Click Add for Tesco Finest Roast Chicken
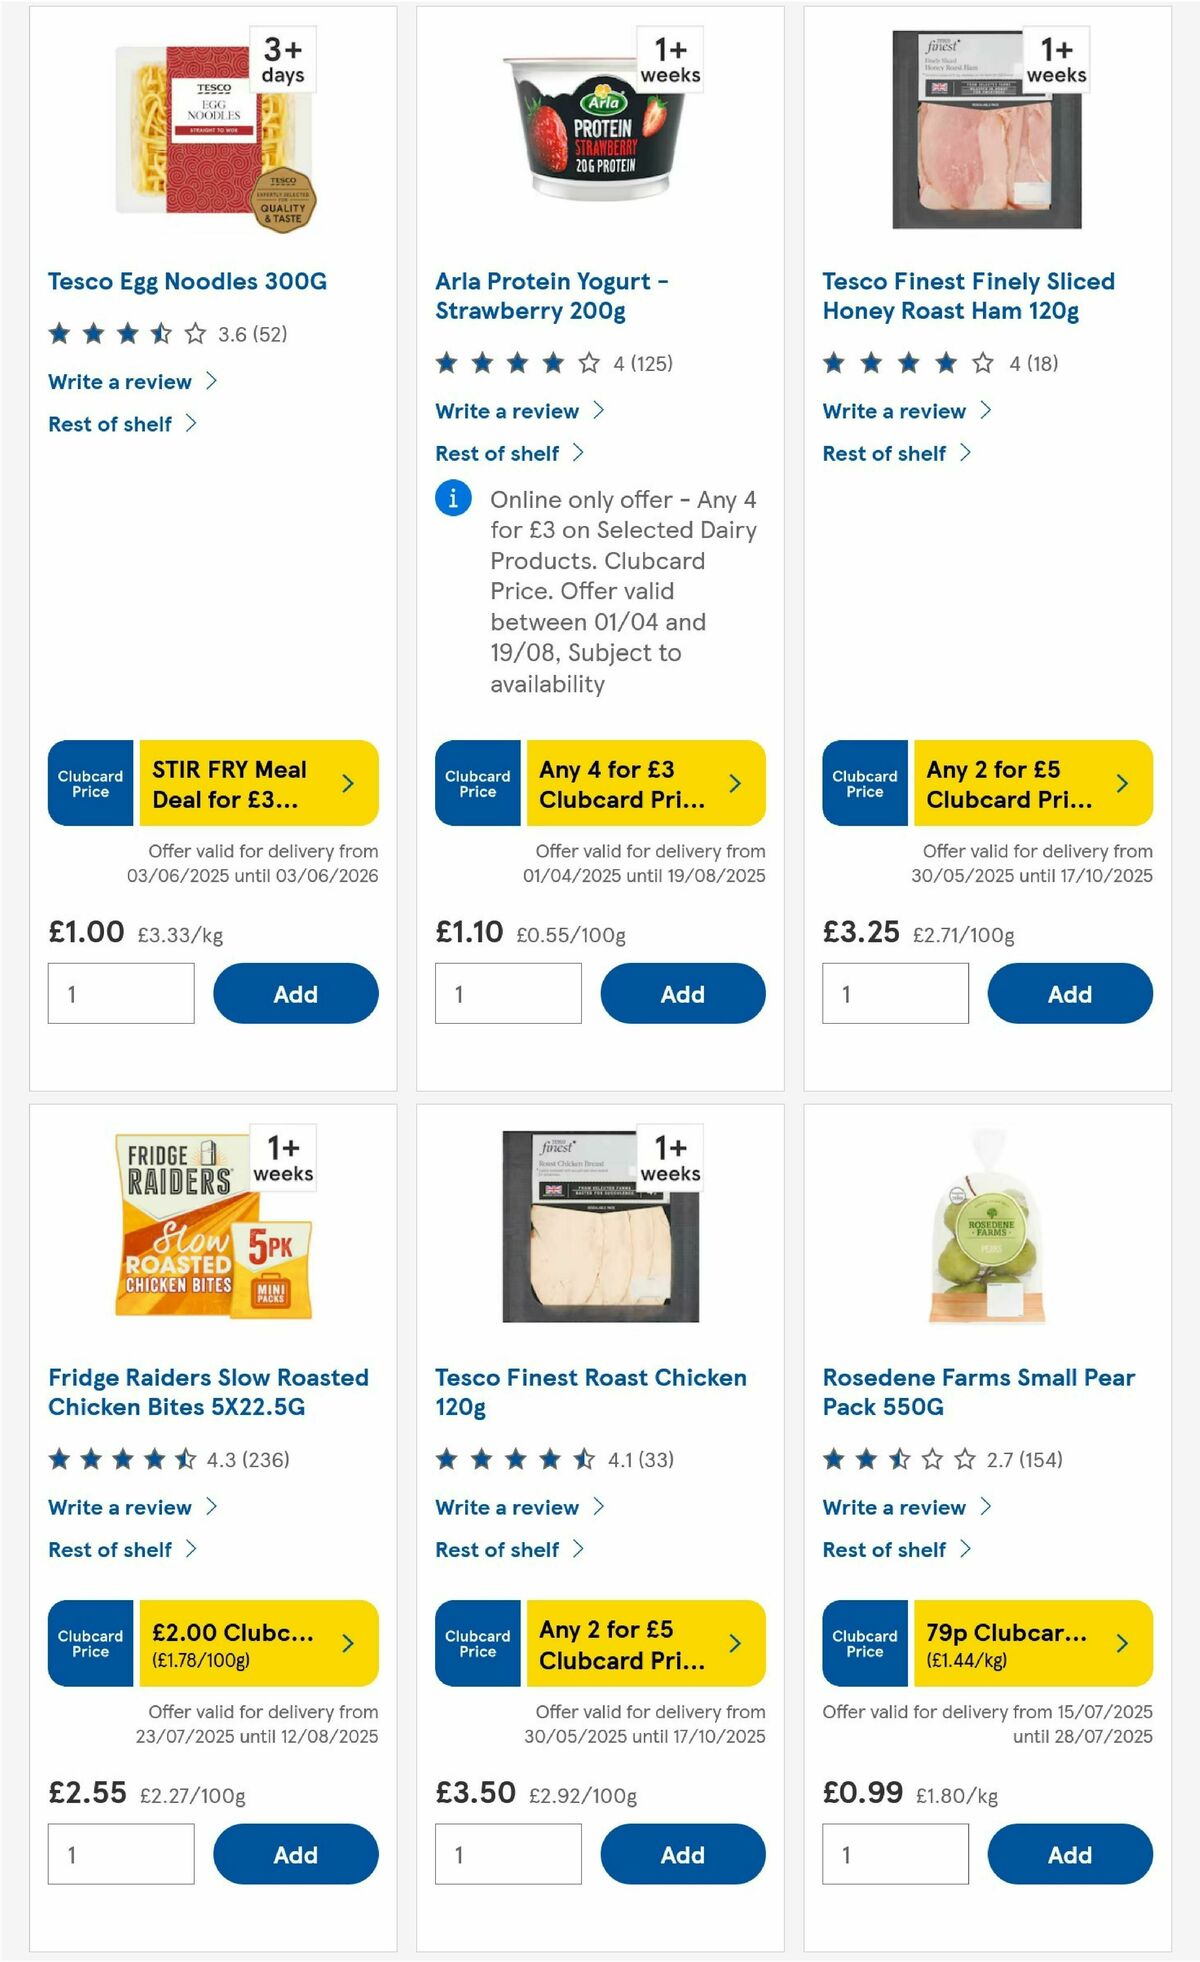Viewport: 1200px width, 1962px height. (x=683, y=1854)
